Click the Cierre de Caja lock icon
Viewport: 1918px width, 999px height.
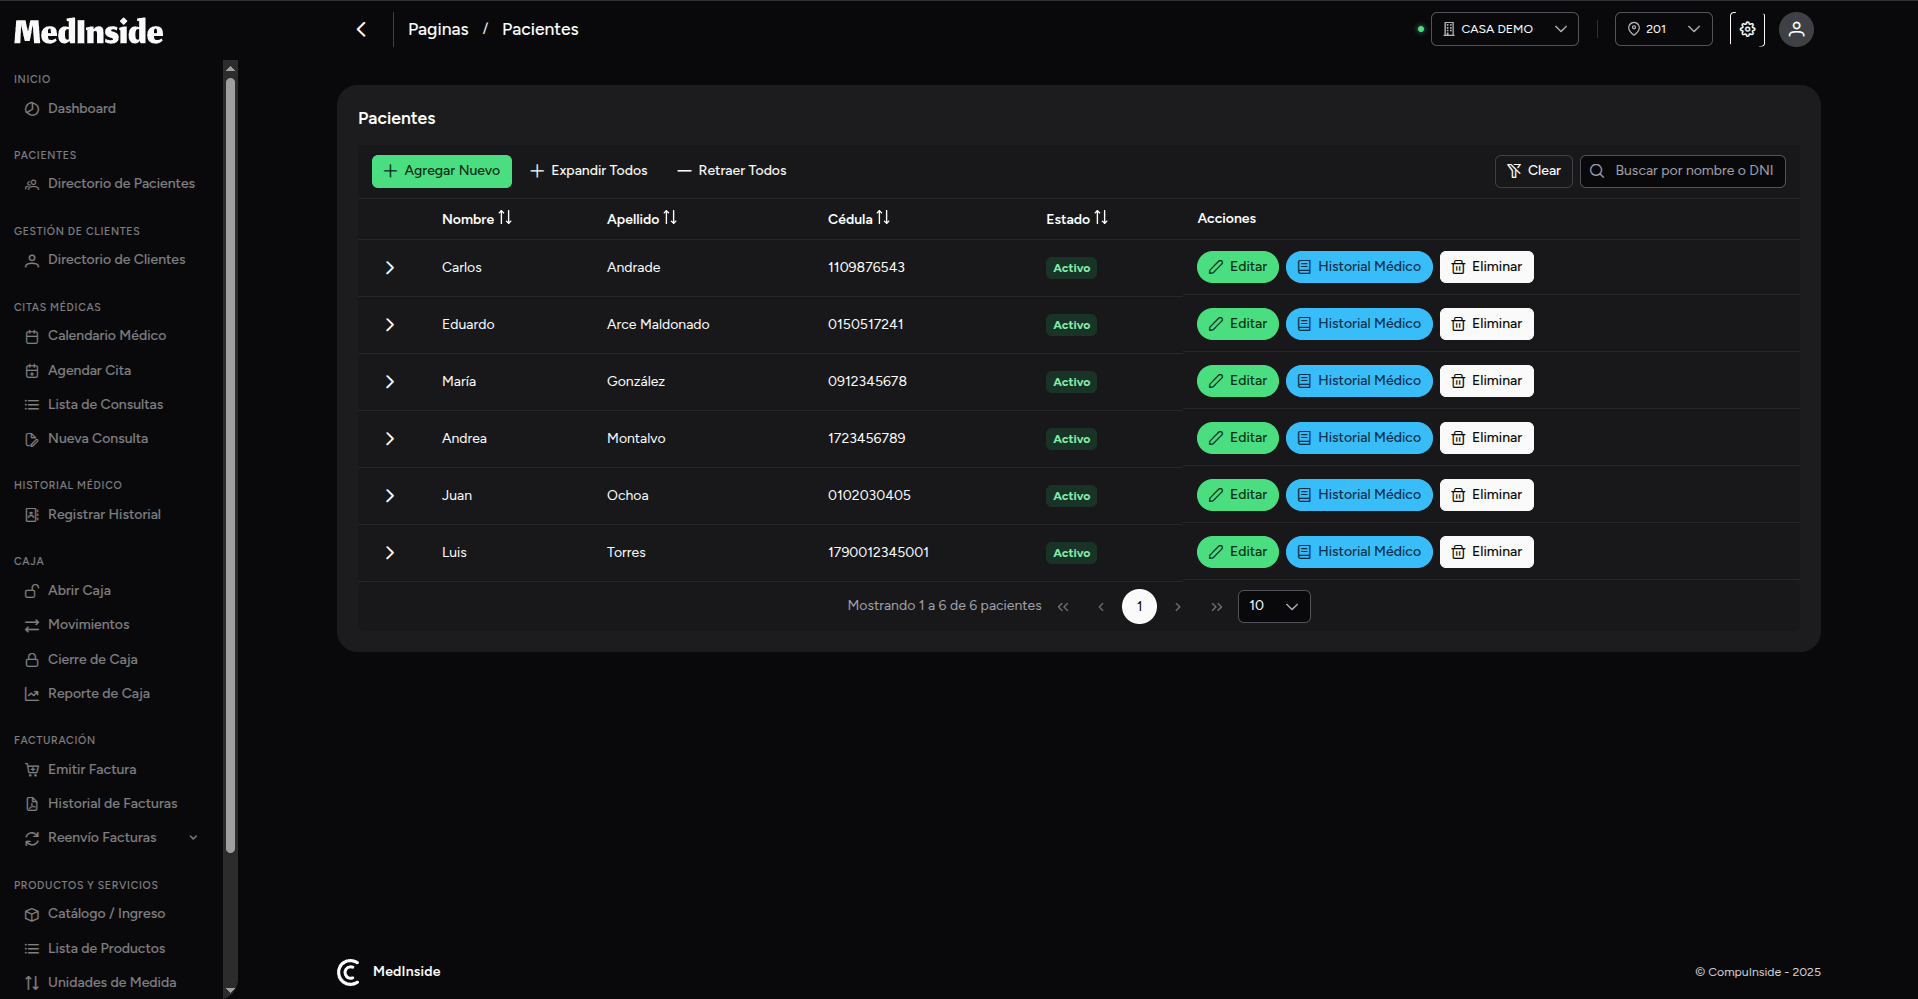32,660
